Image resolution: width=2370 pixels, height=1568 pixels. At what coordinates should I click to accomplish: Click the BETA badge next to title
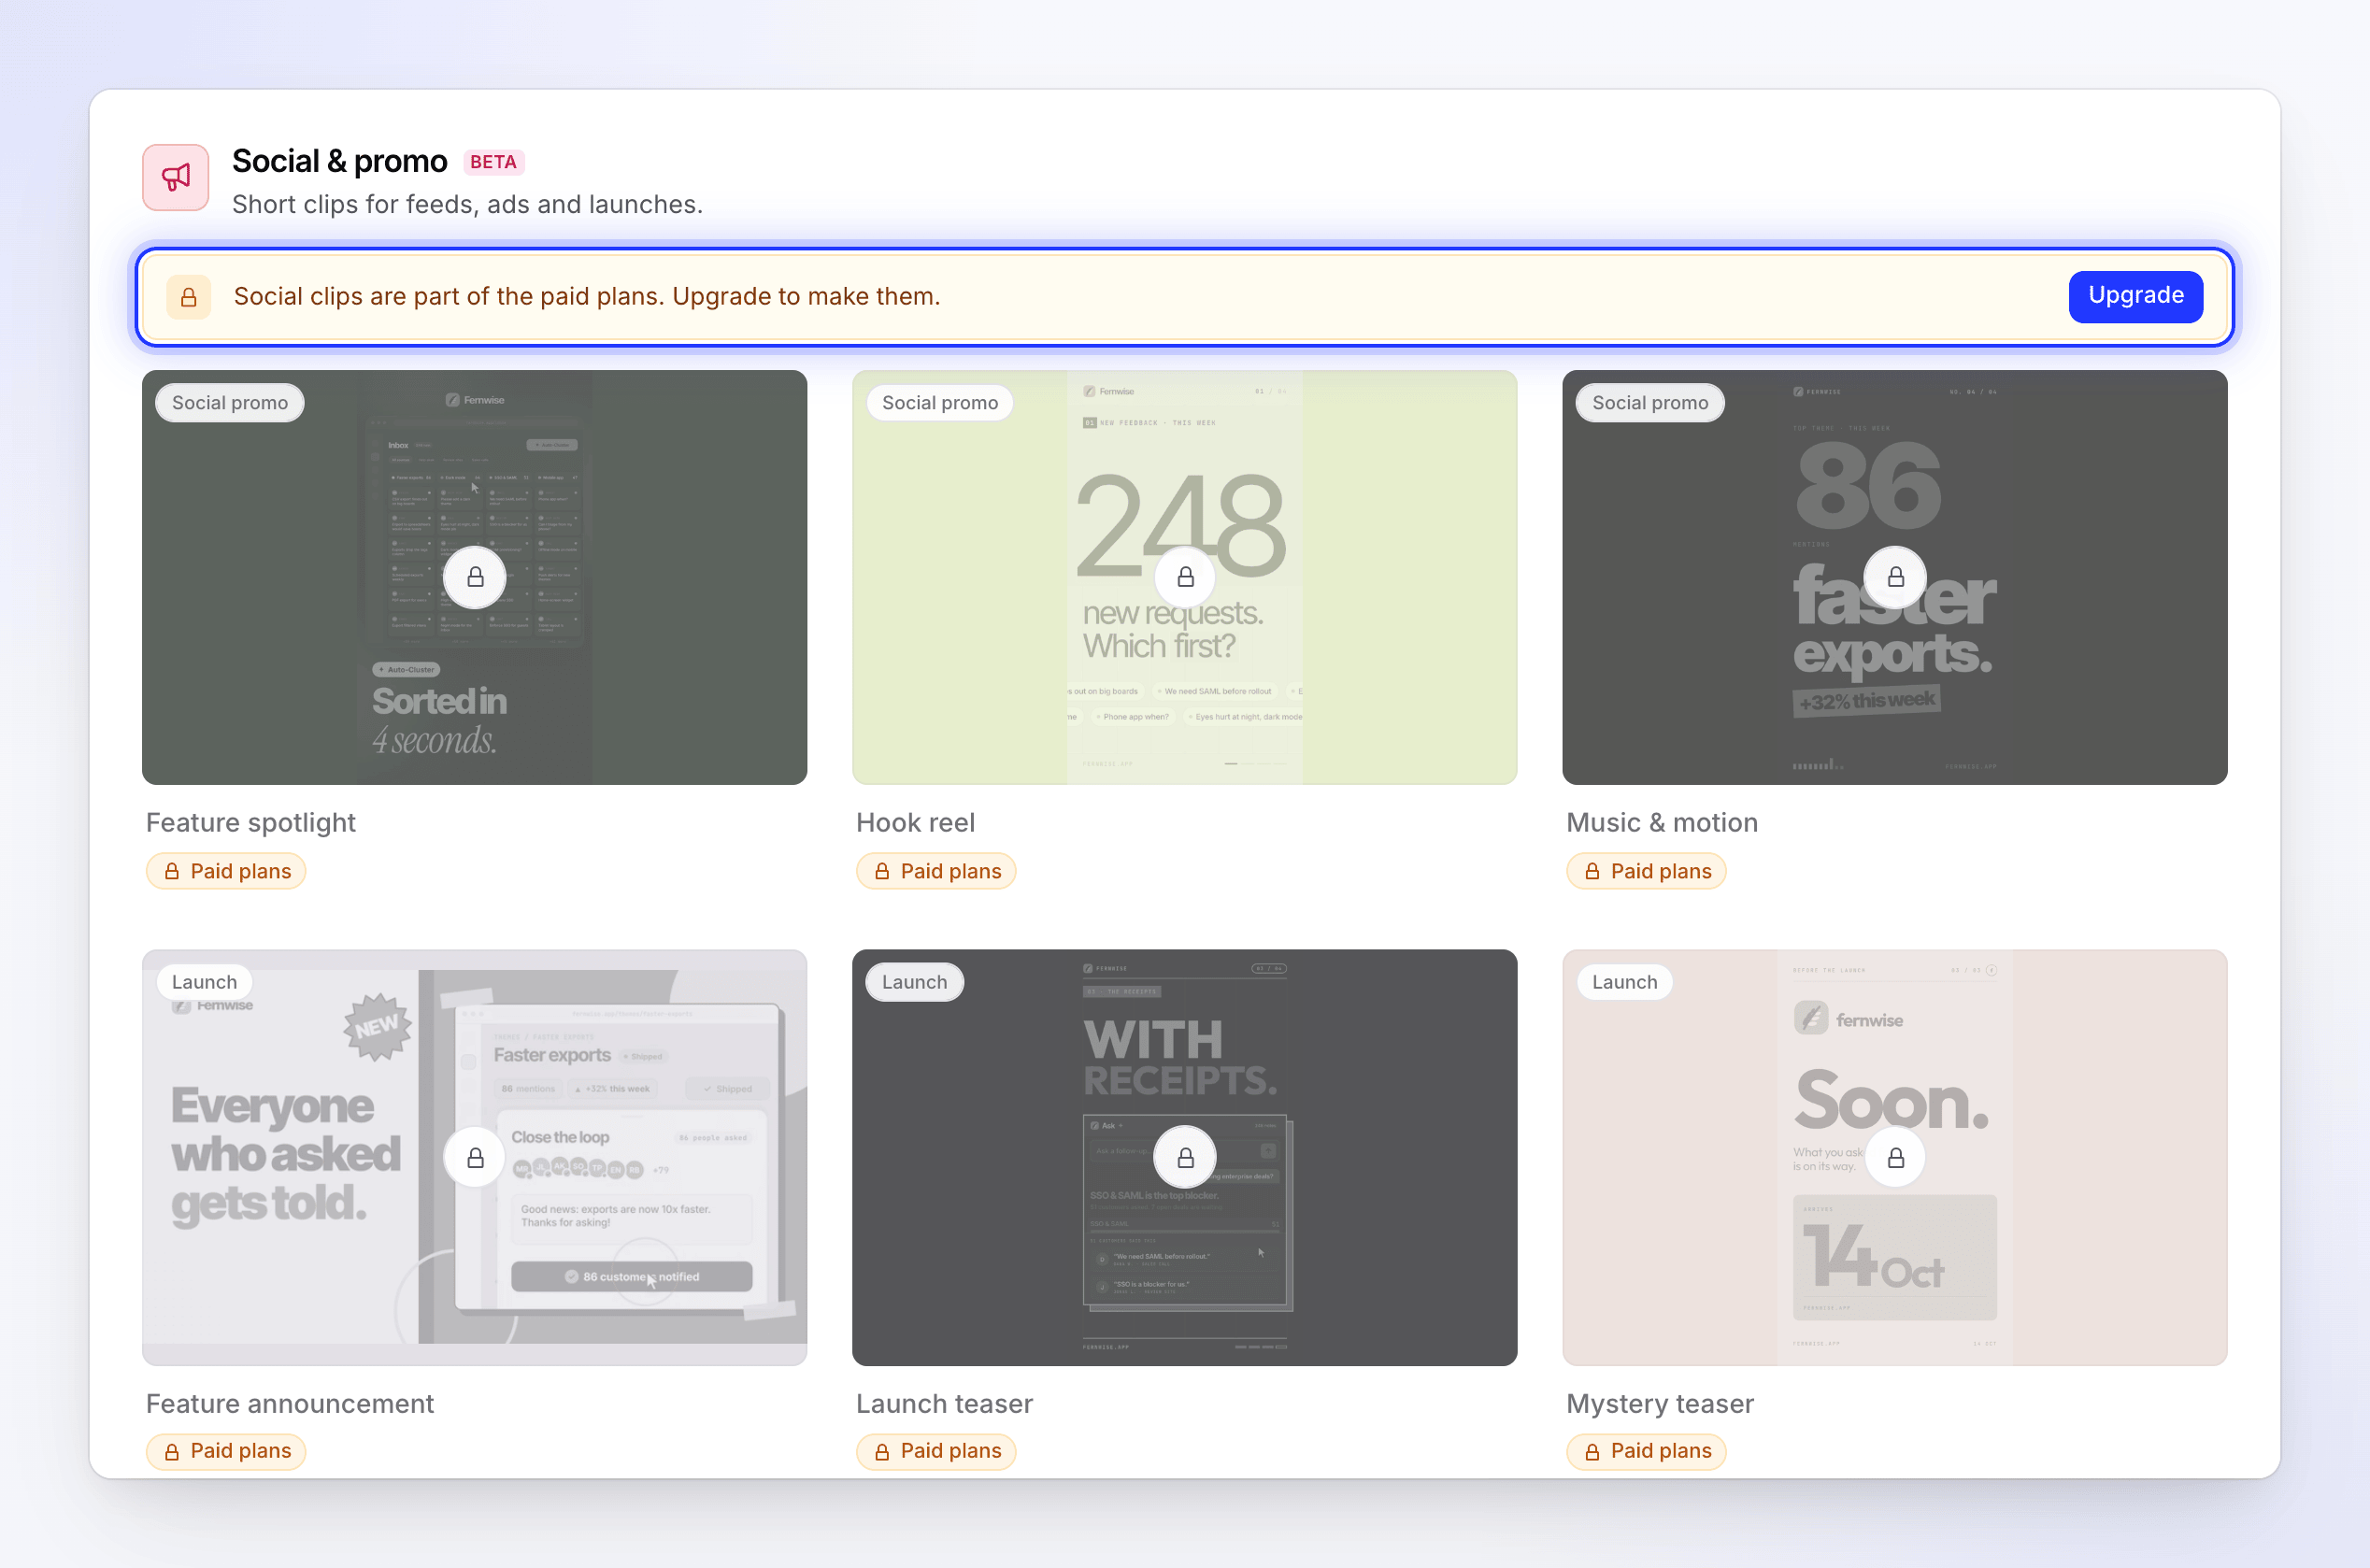coord(493,162)
